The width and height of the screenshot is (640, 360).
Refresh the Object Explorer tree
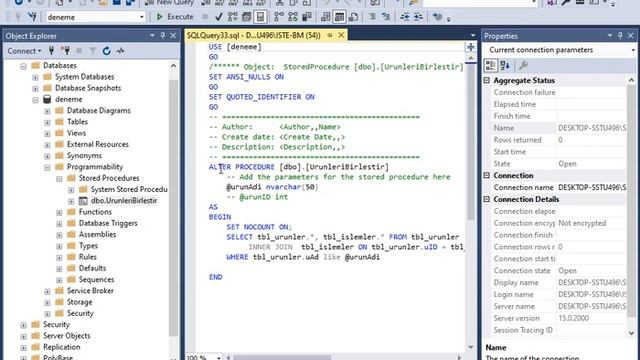(107, 51)
